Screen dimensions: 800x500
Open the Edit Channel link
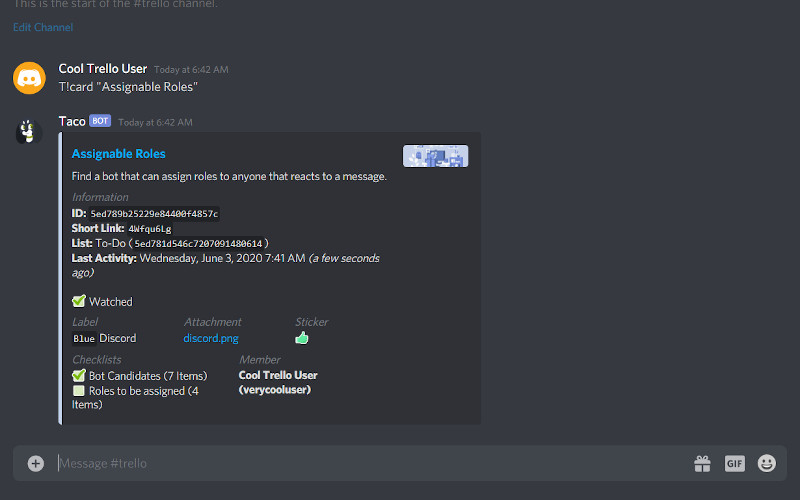pyautogui.click(x=43, y=27)
